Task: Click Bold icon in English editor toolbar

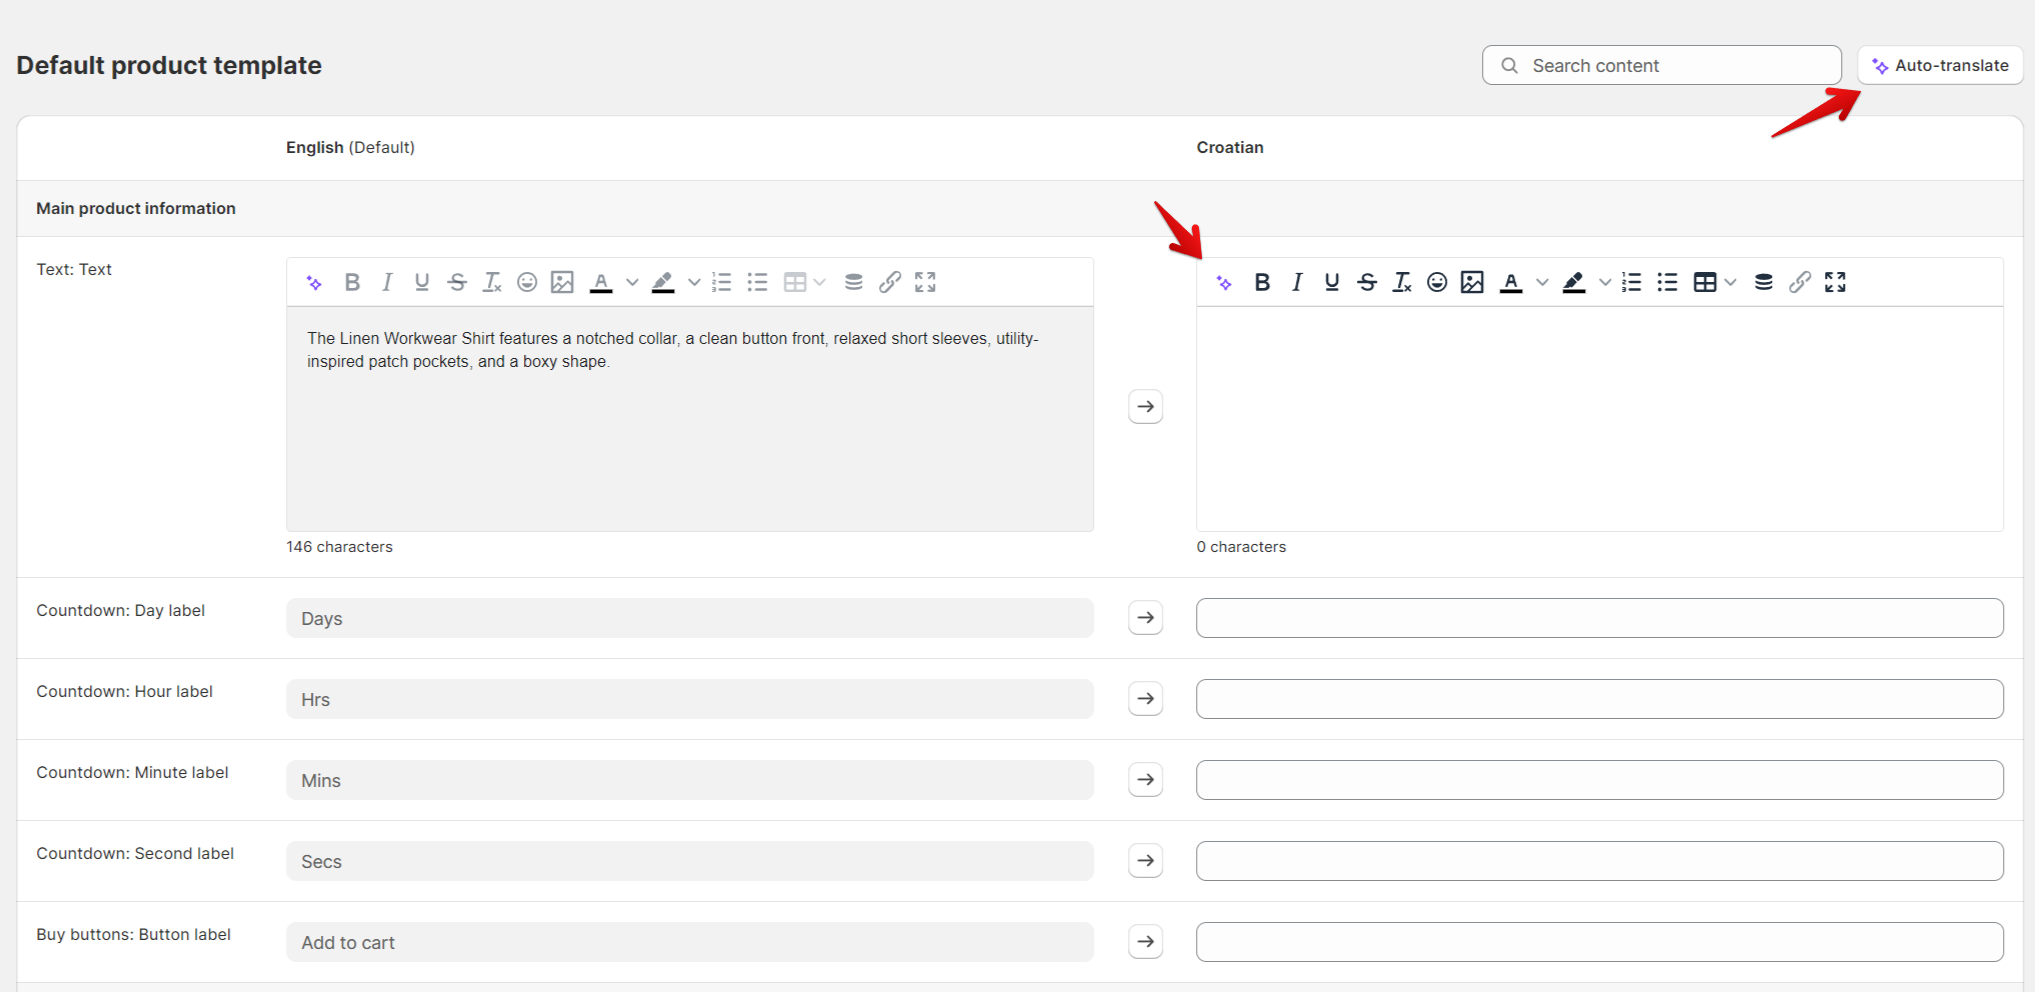Action: [352, 283]
